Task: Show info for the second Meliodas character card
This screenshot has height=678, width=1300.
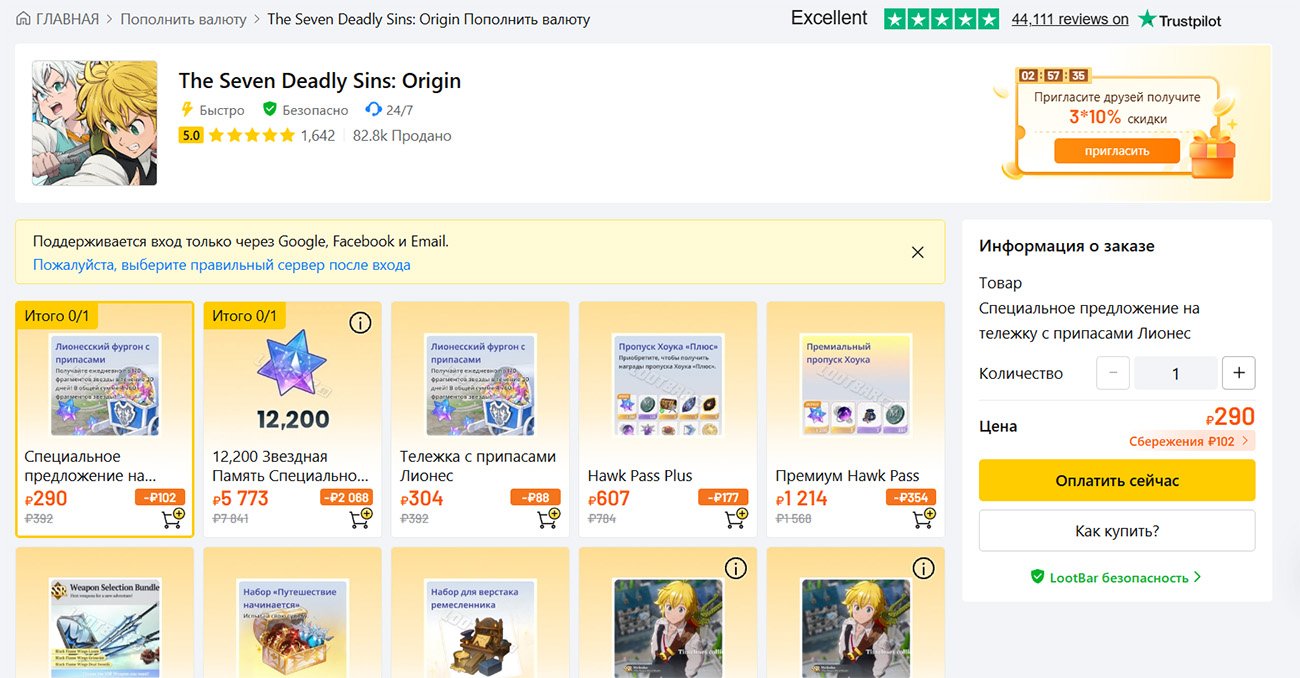Action: [924, 568]
